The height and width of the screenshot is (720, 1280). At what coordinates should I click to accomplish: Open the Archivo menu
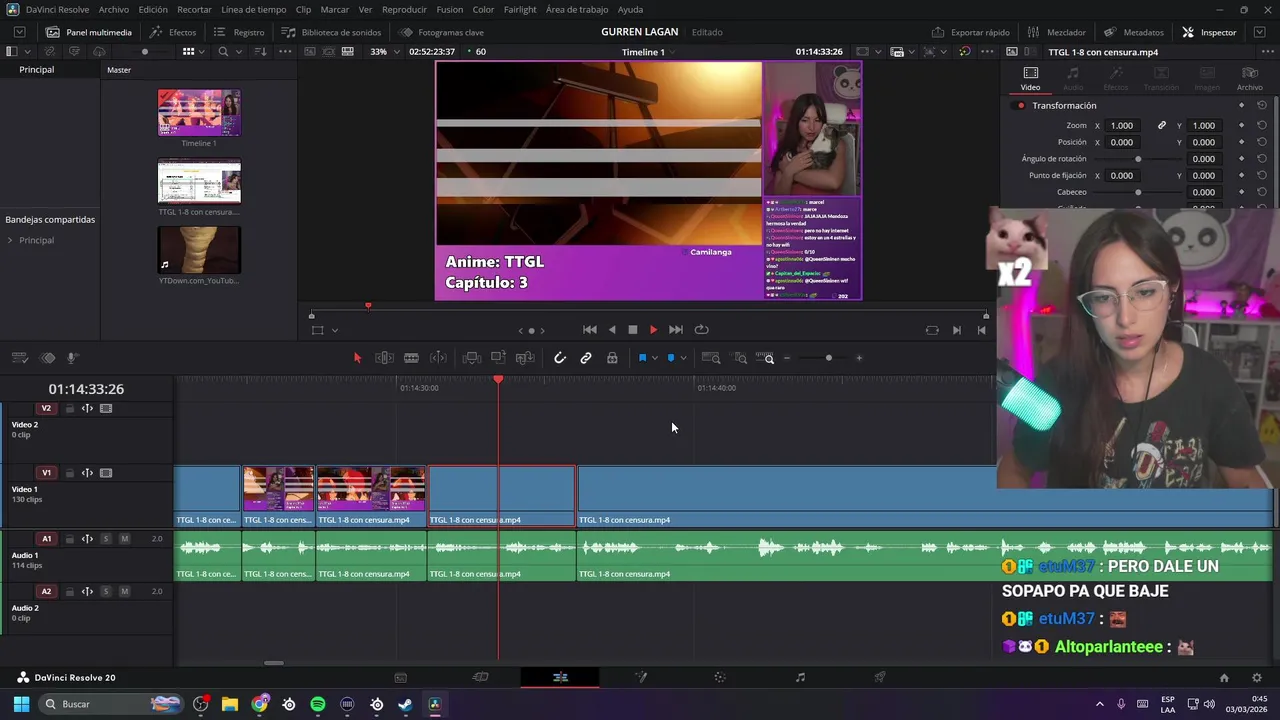click(113, 9)
